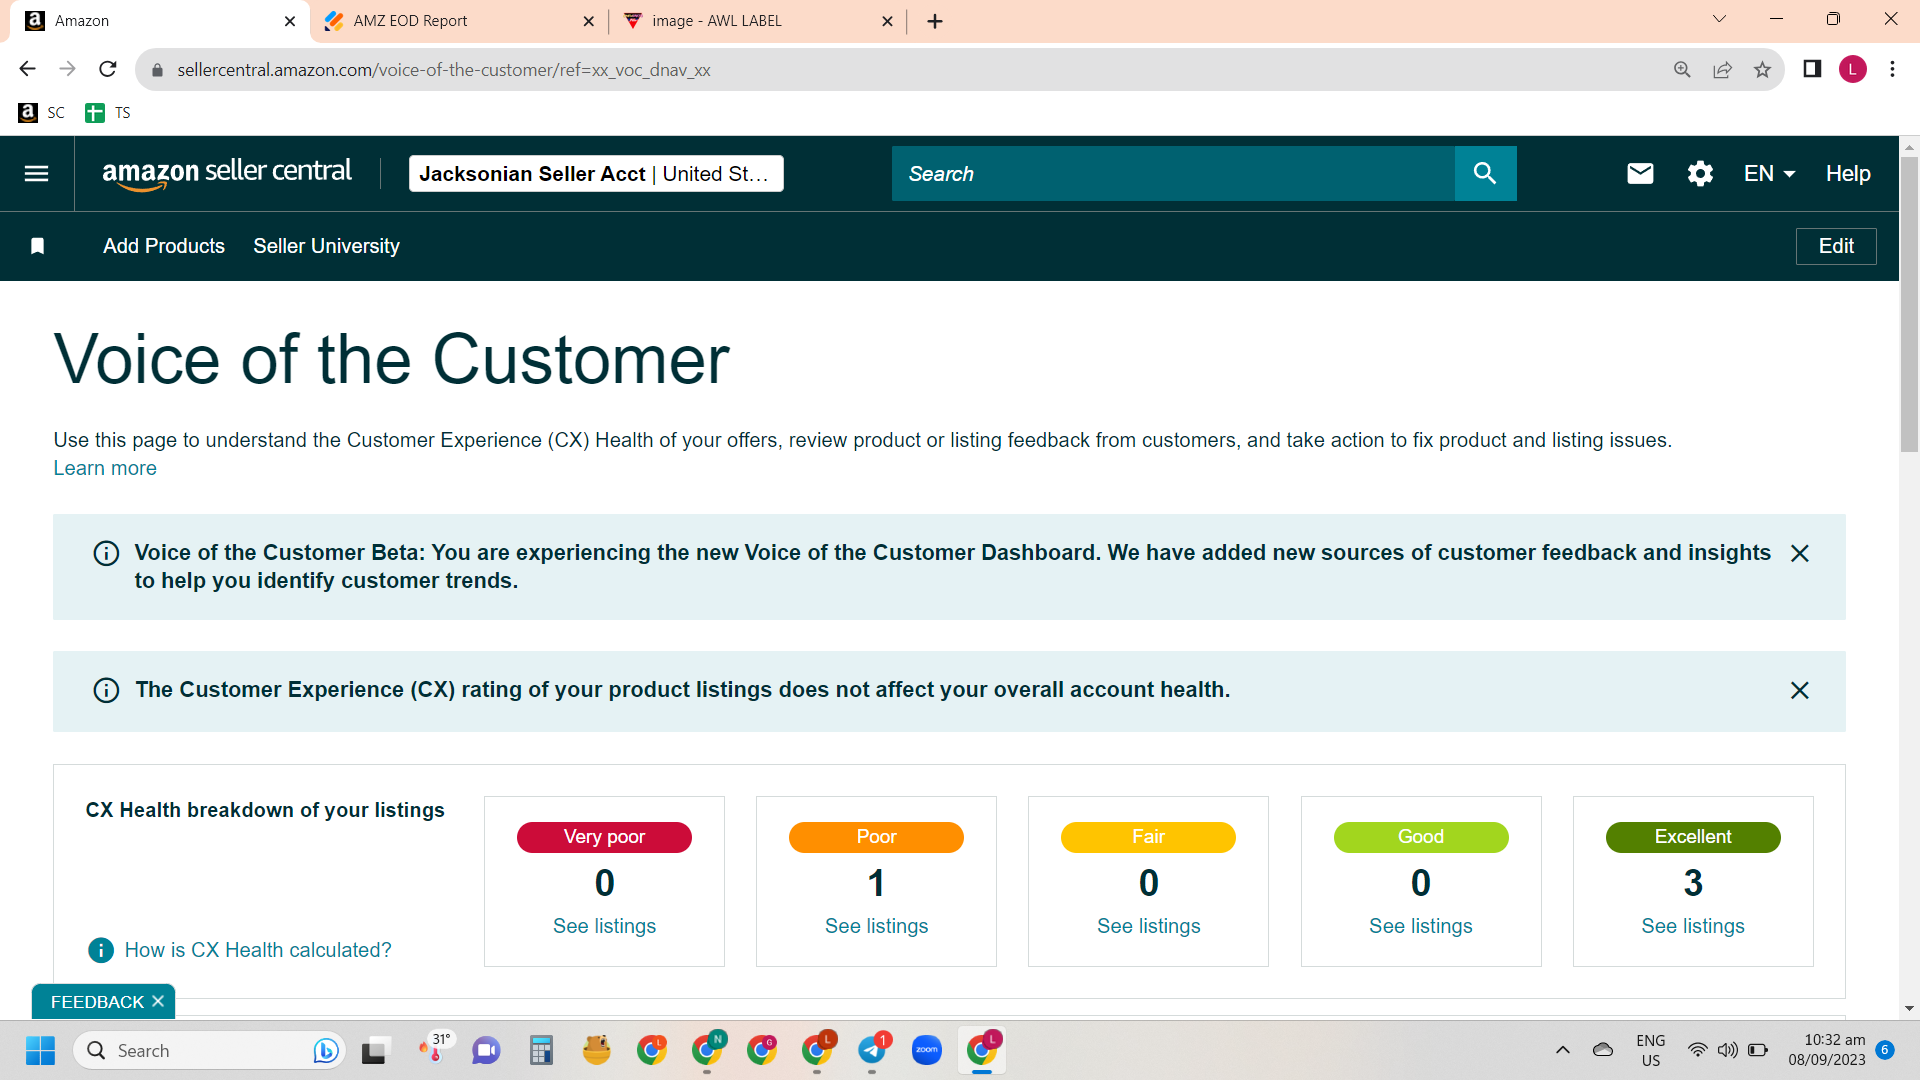This screenshot has height=1080, width=1920.
Task: Switch to the AMZ EOD Report tab
Action: 460,21
